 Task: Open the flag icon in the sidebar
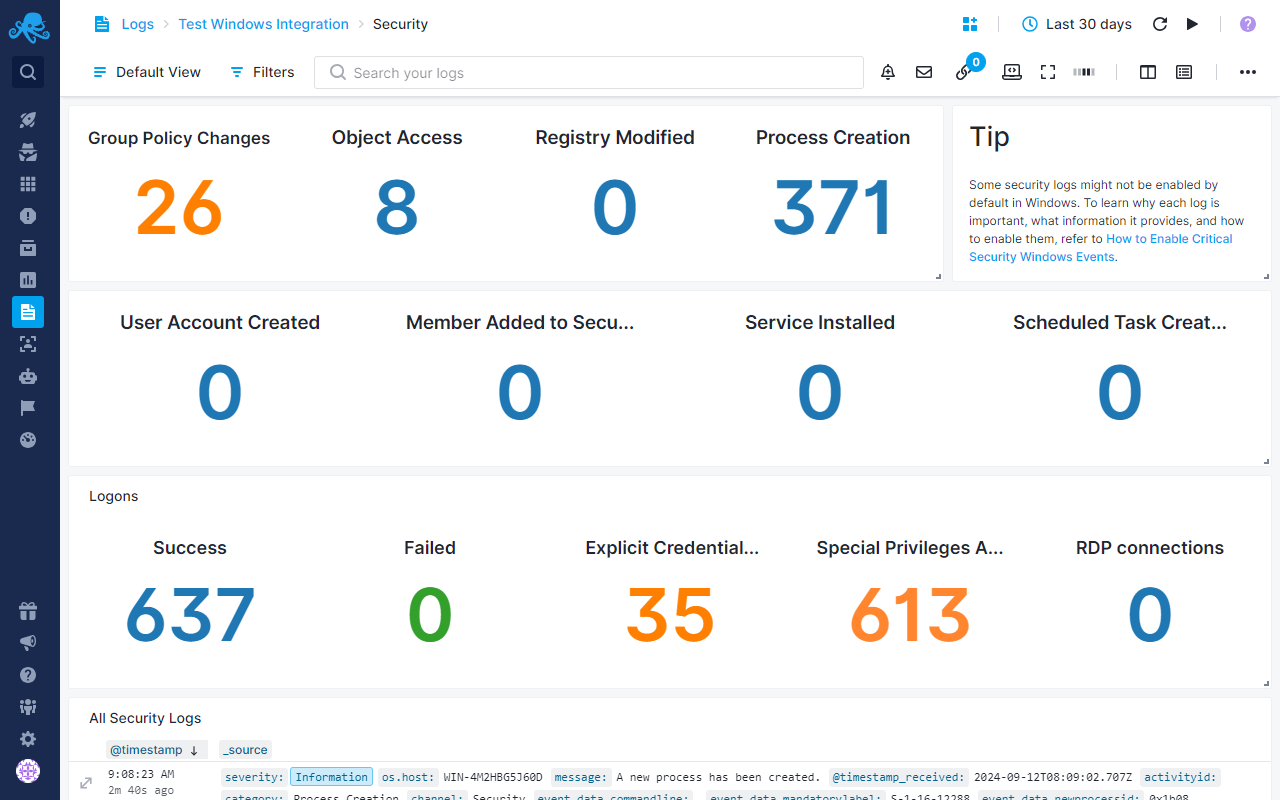point(28,408)
